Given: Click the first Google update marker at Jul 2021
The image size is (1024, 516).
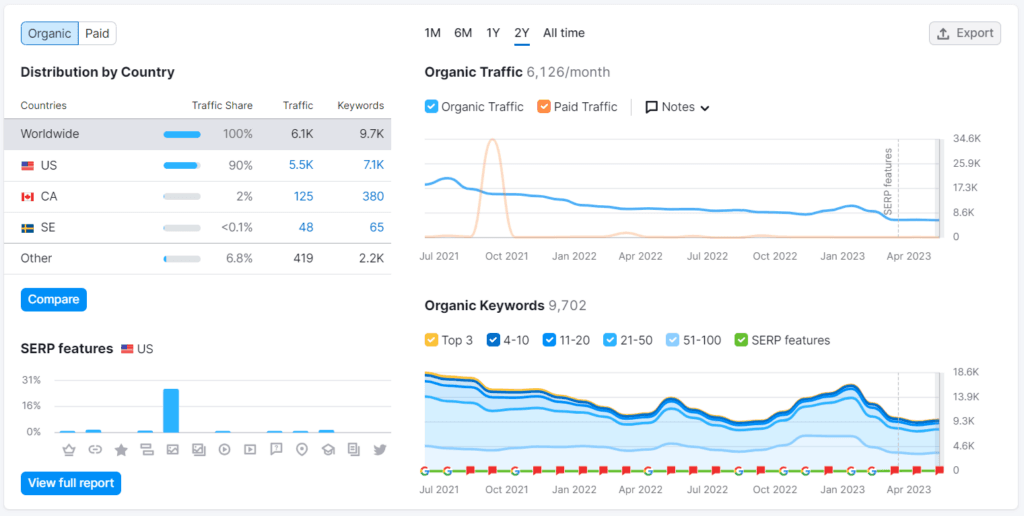Looking at the screenshot, I should point(425,470).
